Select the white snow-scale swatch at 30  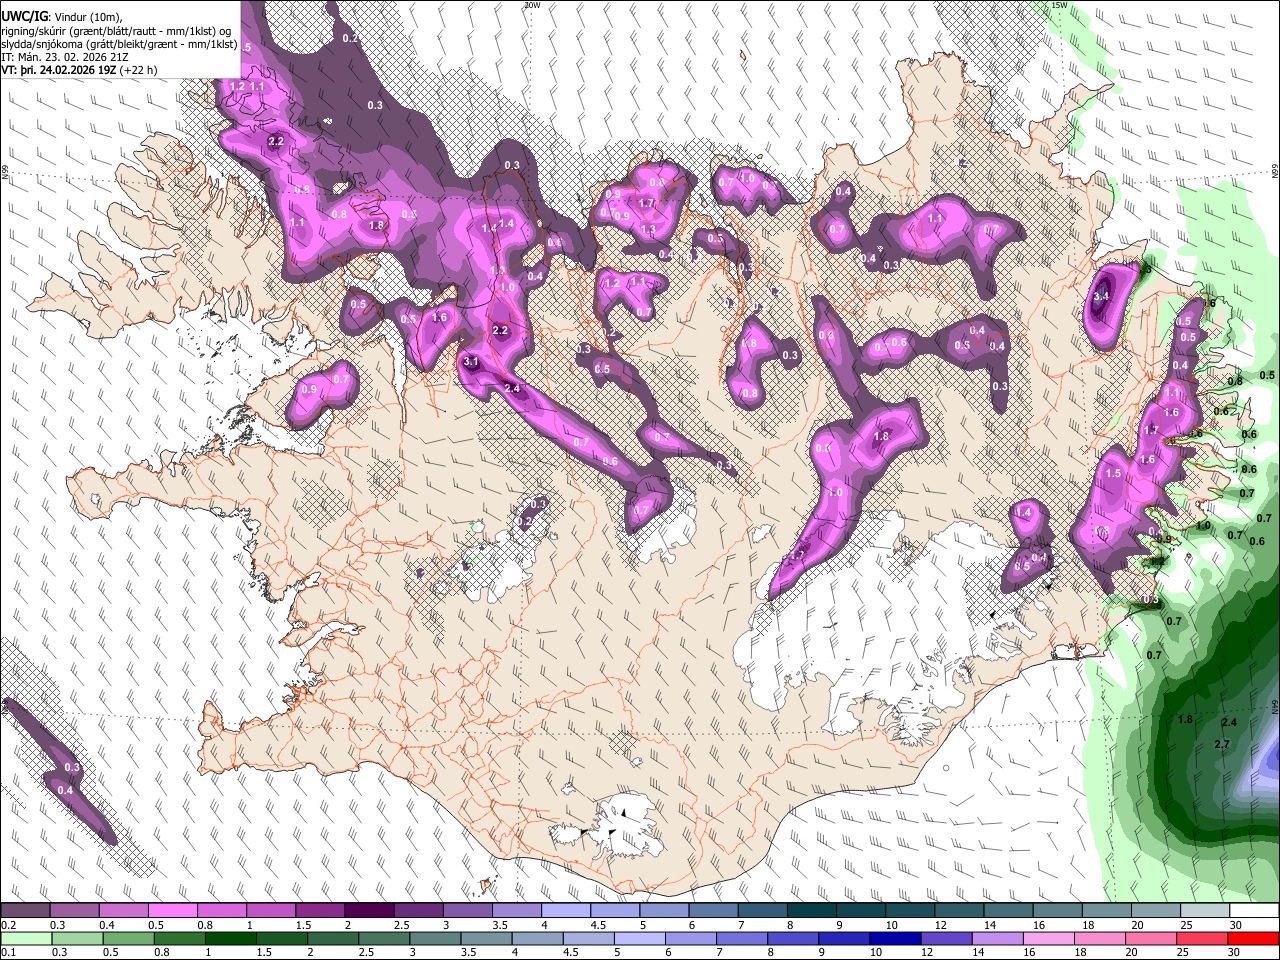click(x=1254, y=911)
